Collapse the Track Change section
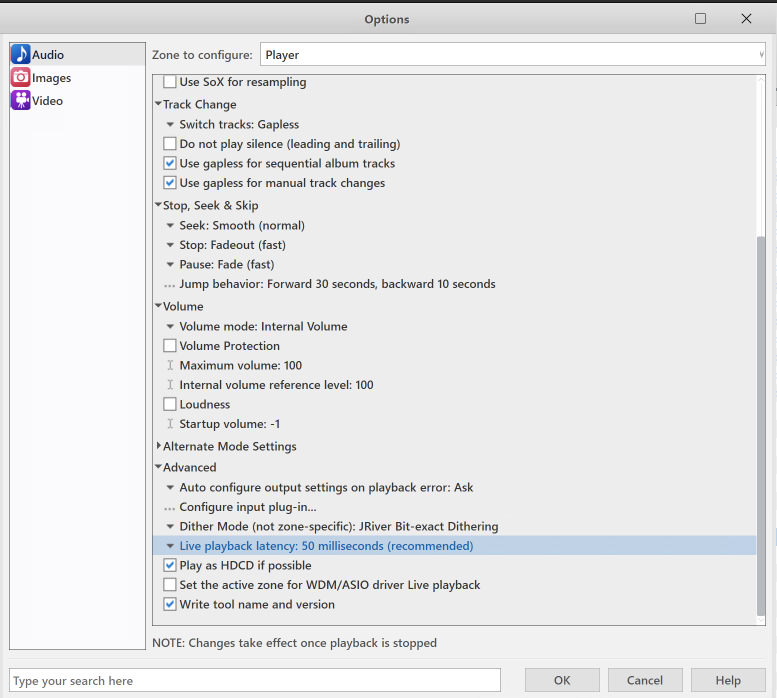Viewport: 777px width, 698px height. (158, 104)
